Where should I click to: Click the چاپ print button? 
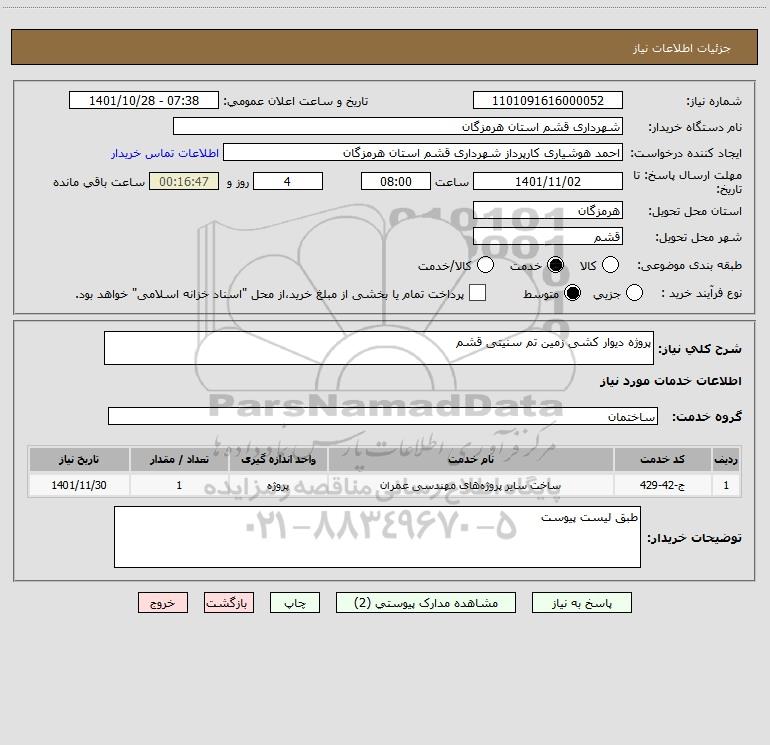point(295,603)
